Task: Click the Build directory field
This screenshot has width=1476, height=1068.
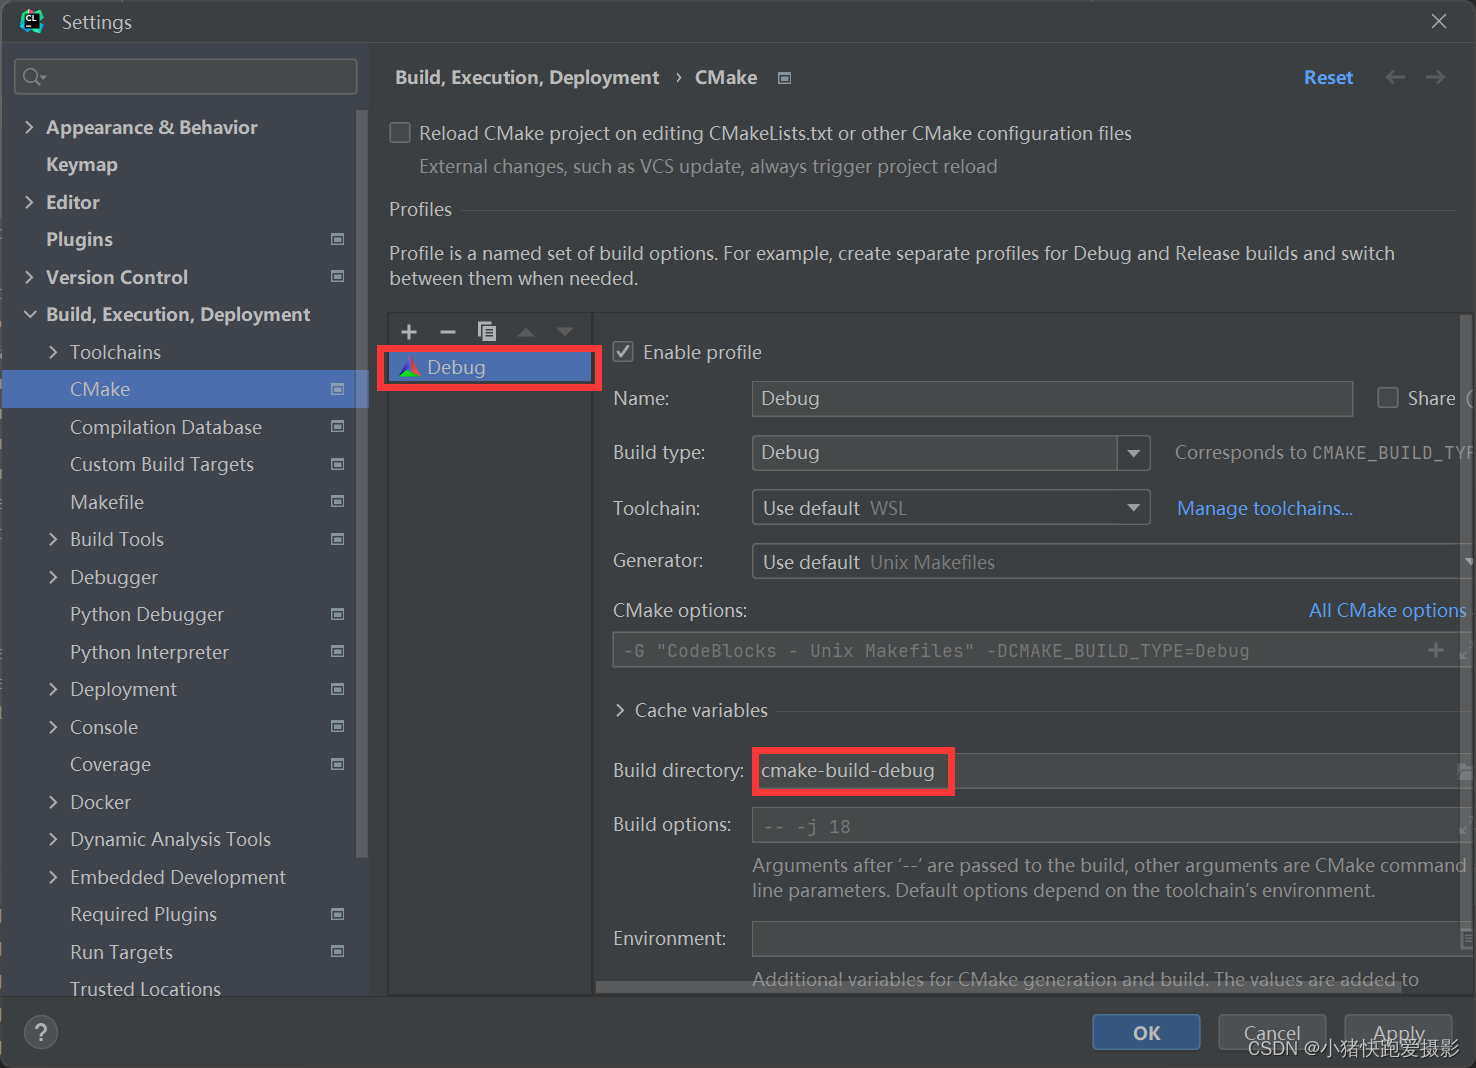Action: (1110, 771)
